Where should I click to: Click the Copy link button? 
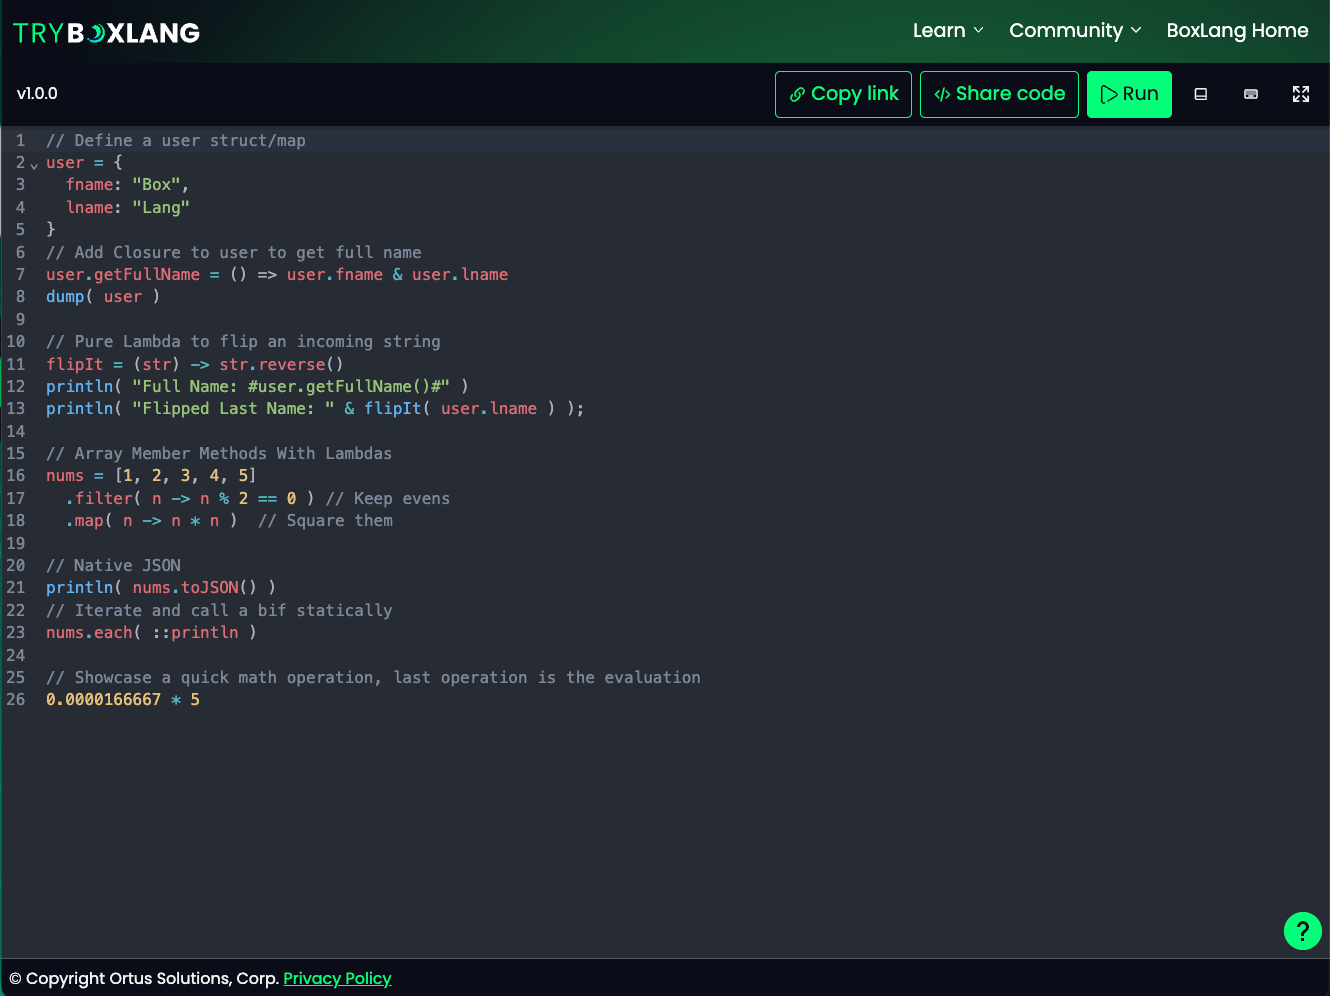(843, 93)
